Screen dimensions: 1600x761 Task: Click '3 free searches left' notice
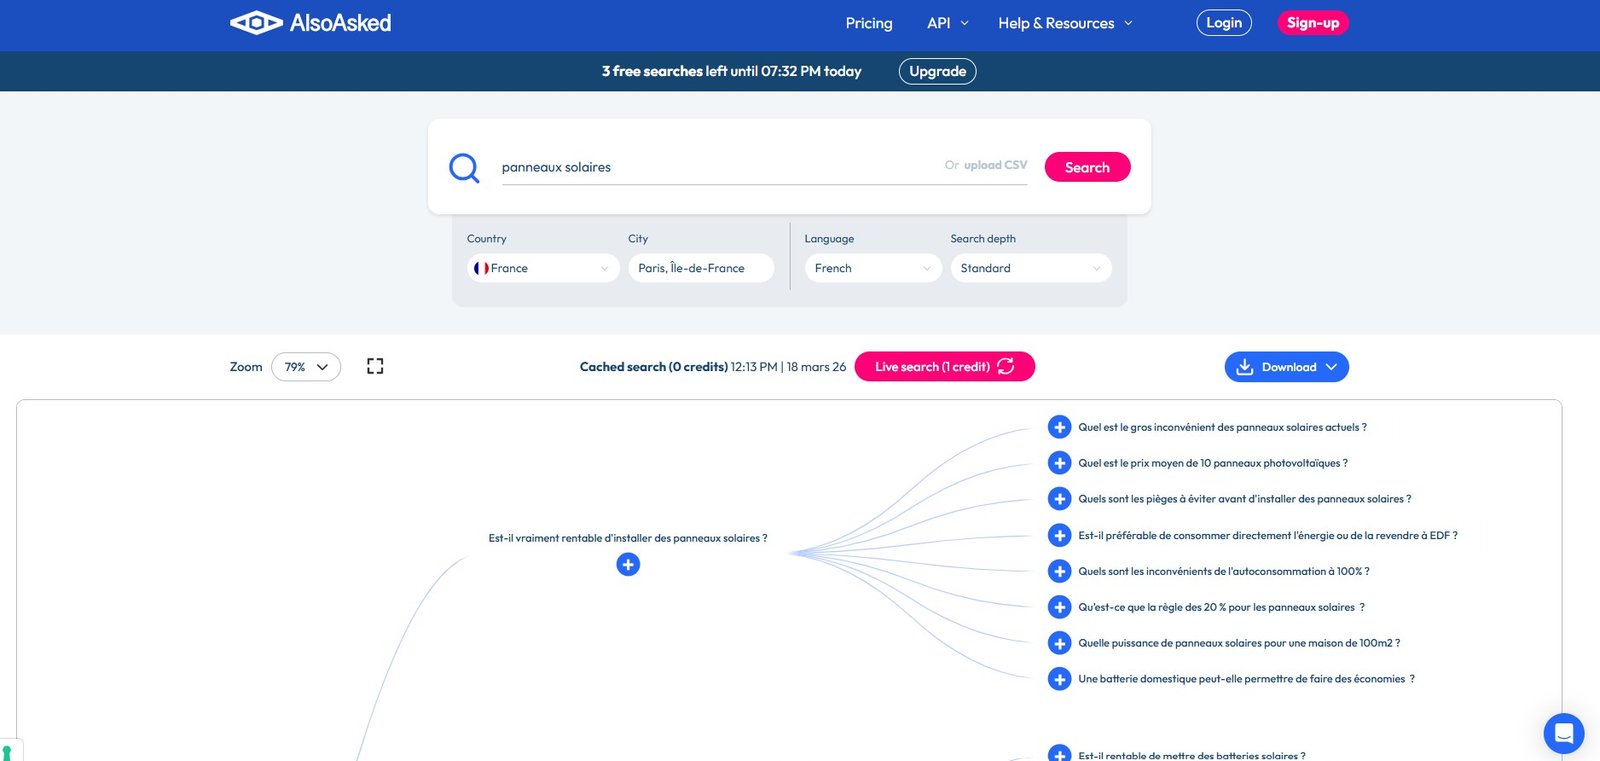point(731,71)
